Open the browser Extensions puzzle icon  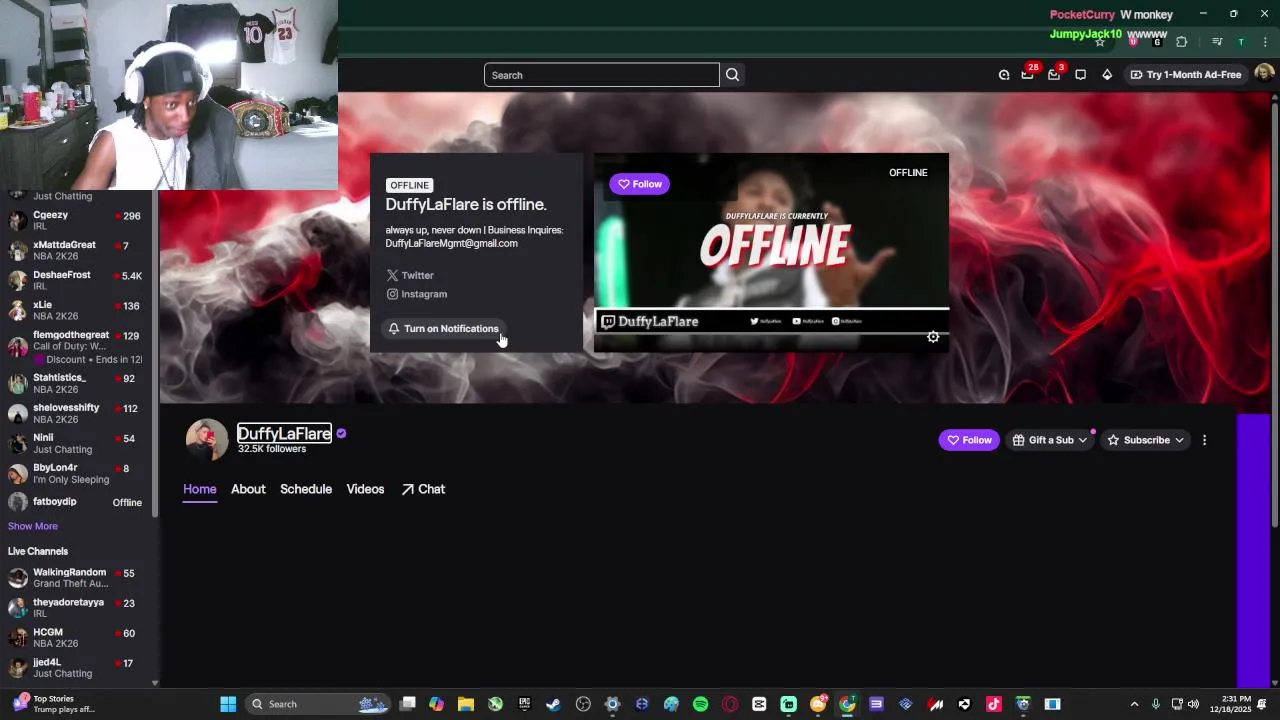pyautogui.click(x=1182, y=42)
